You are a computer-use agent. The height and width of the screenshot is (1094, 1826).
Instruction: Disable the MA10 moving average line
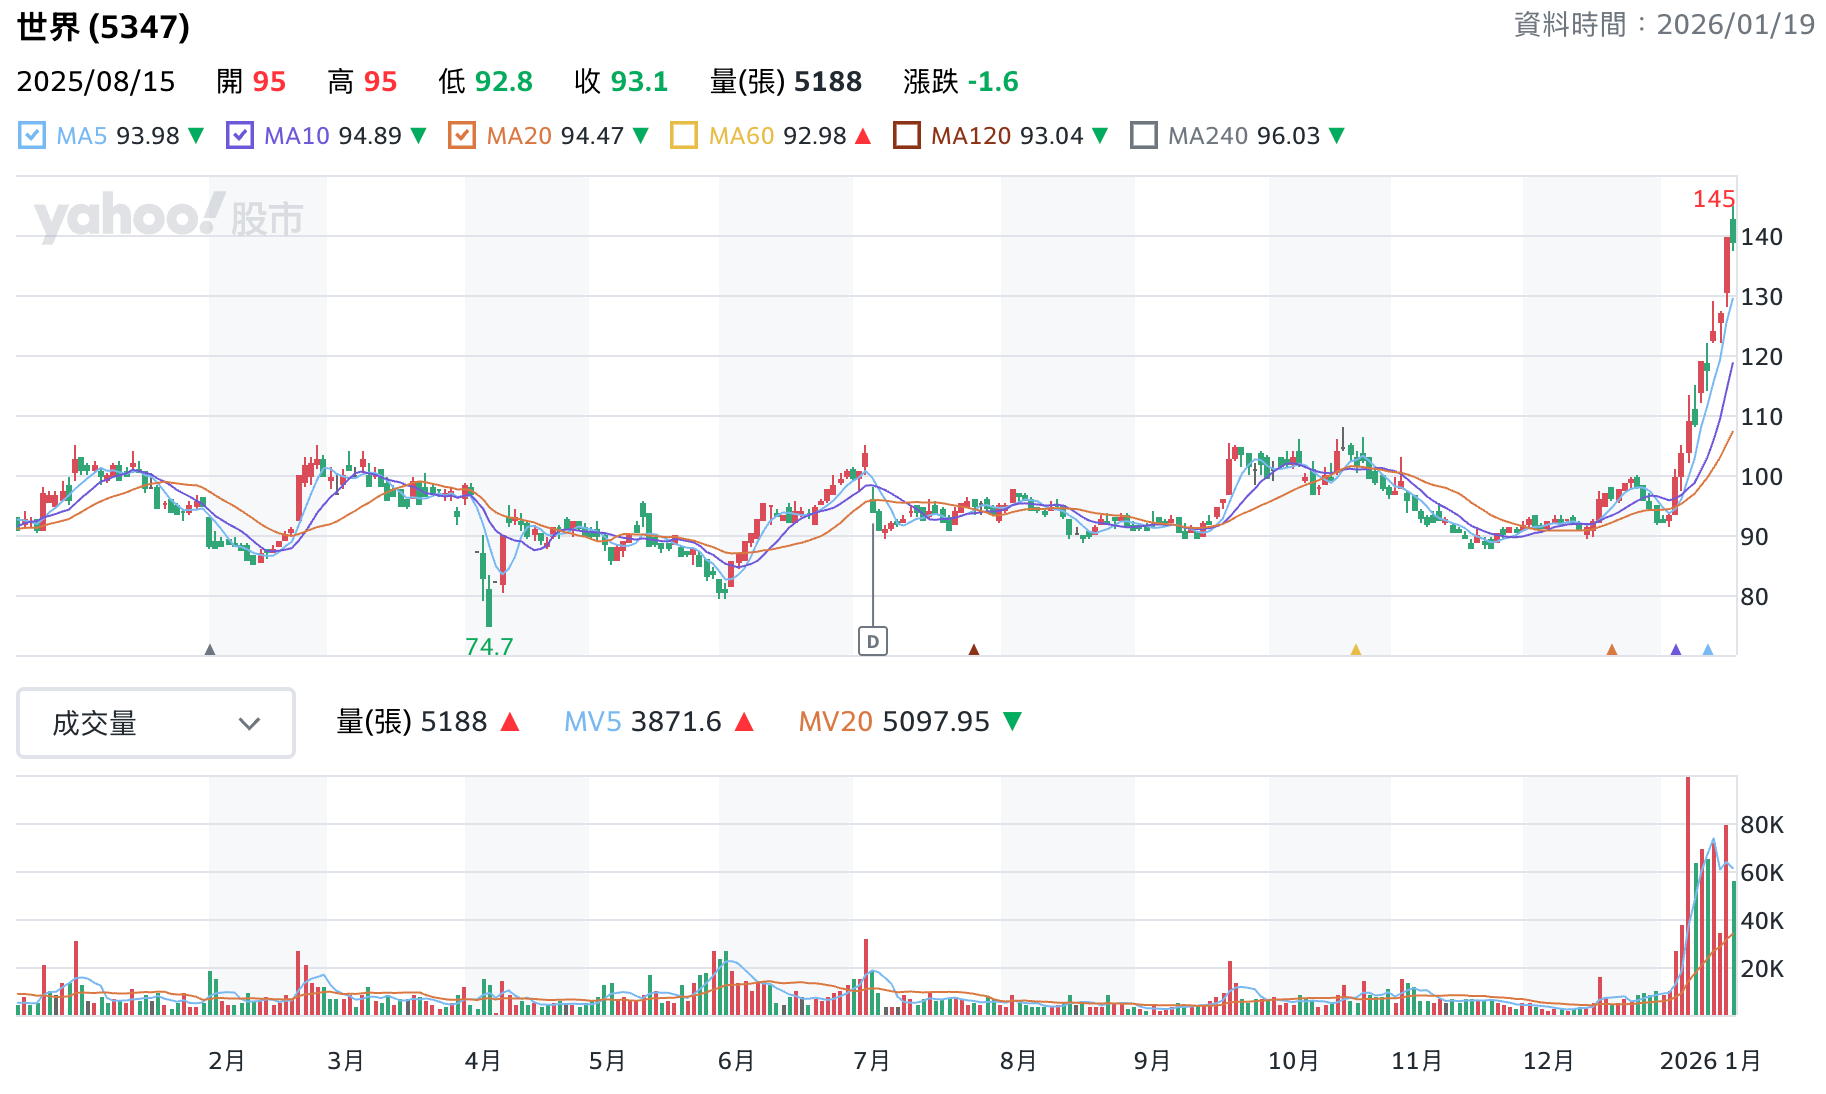click(x=240, y=135)
